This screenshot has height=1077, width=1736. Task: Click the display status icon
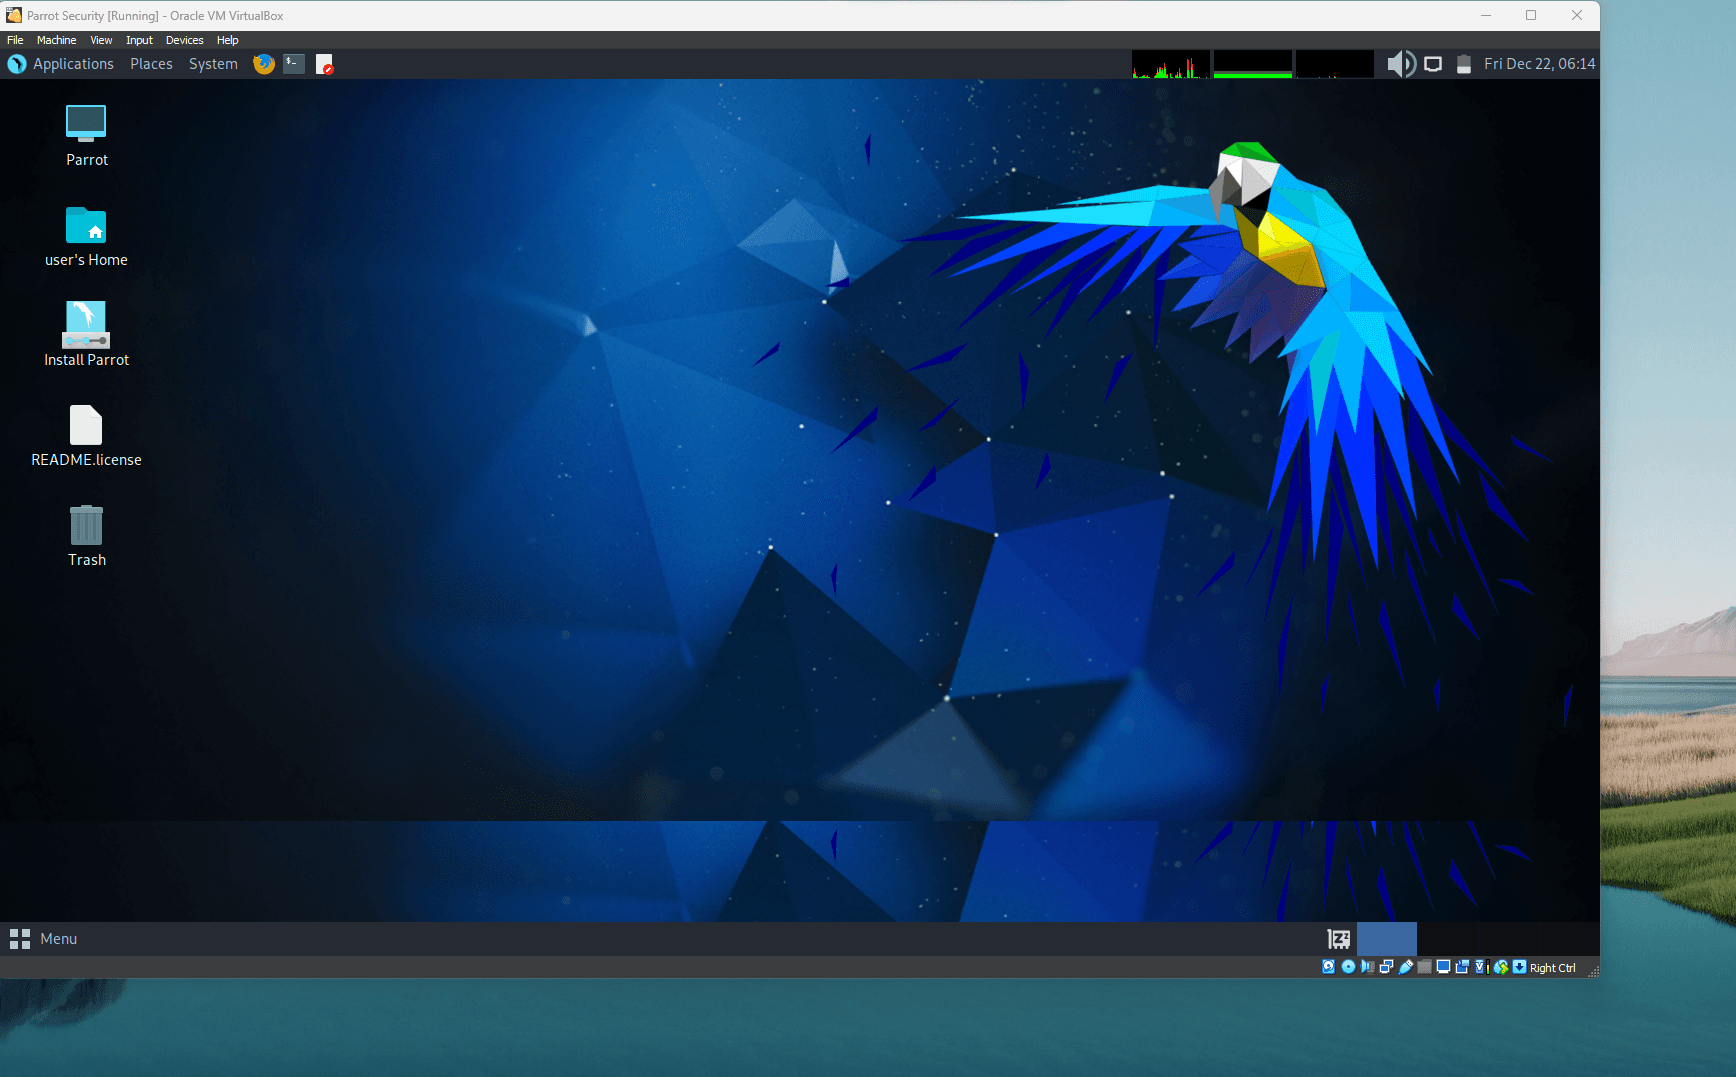1443,967
